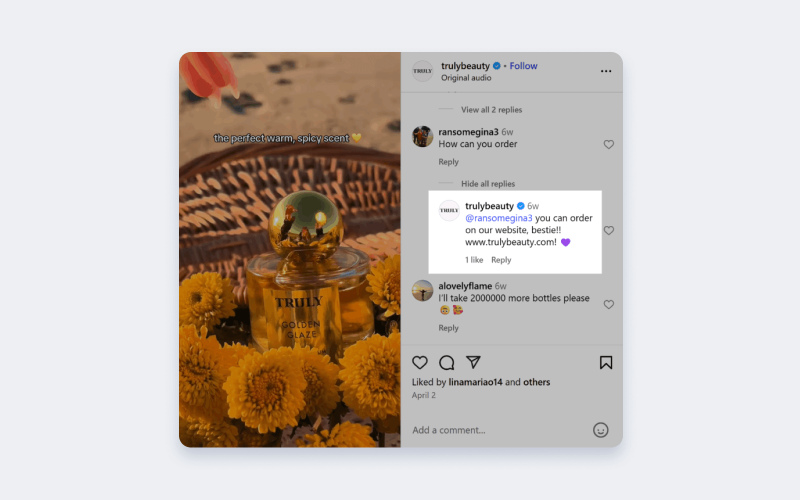The image size is (800, 500).
Task: Open the linamariao14 liker profile
Action: tap(475, 382)
